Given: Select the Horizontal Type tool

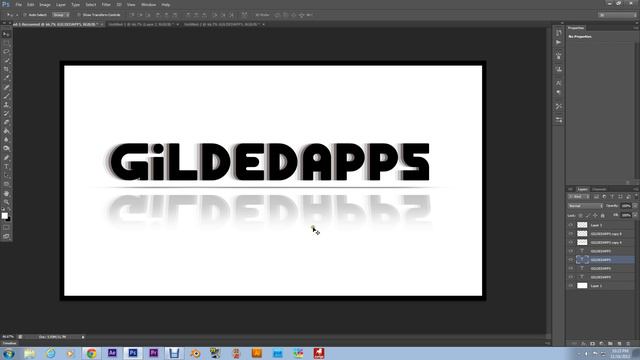Looking at the screenshot, I should pos(6,167).
